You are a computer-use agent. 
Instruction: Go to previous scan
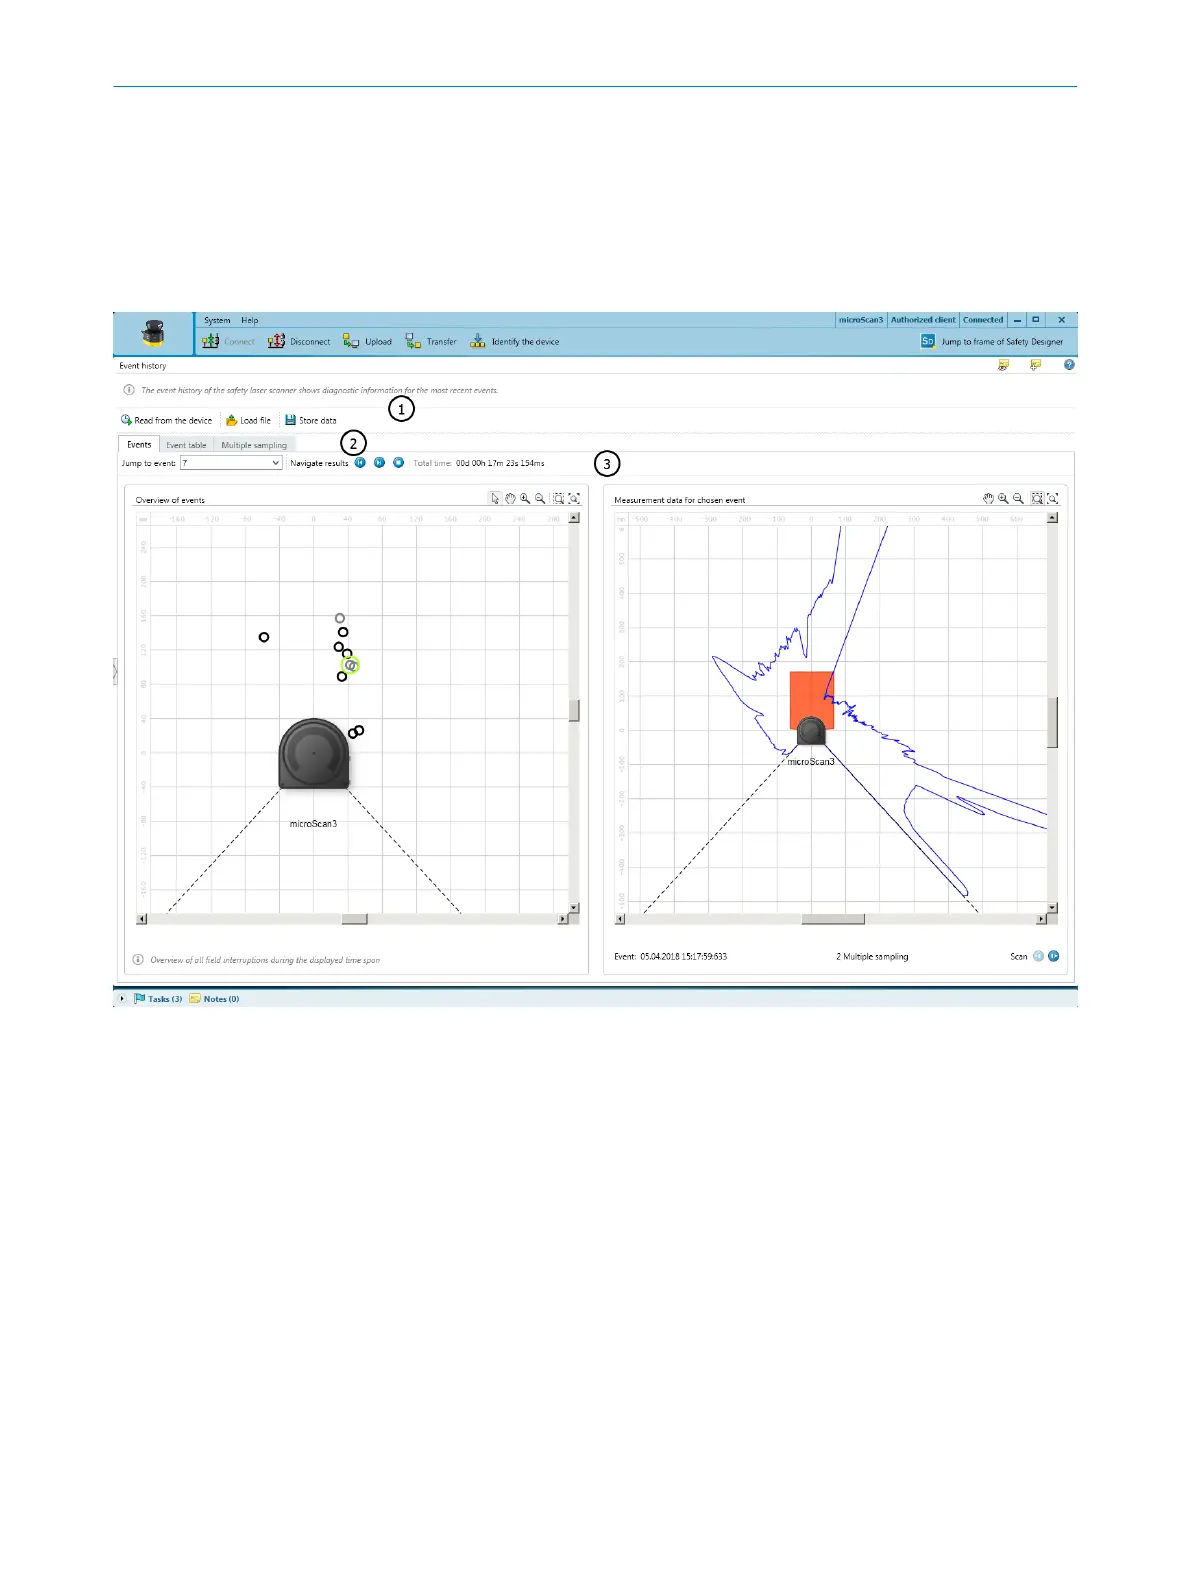point(1038,956)
